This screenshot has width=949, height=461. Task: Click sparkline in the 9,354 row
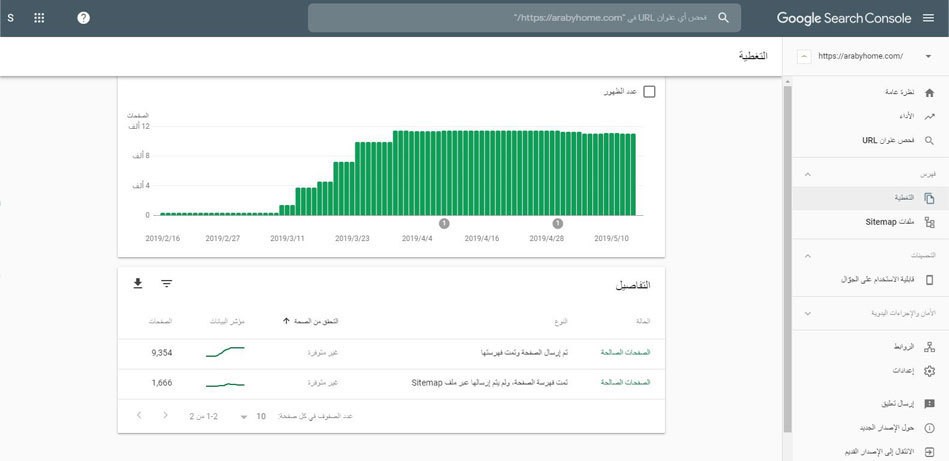tap(225, 351)
